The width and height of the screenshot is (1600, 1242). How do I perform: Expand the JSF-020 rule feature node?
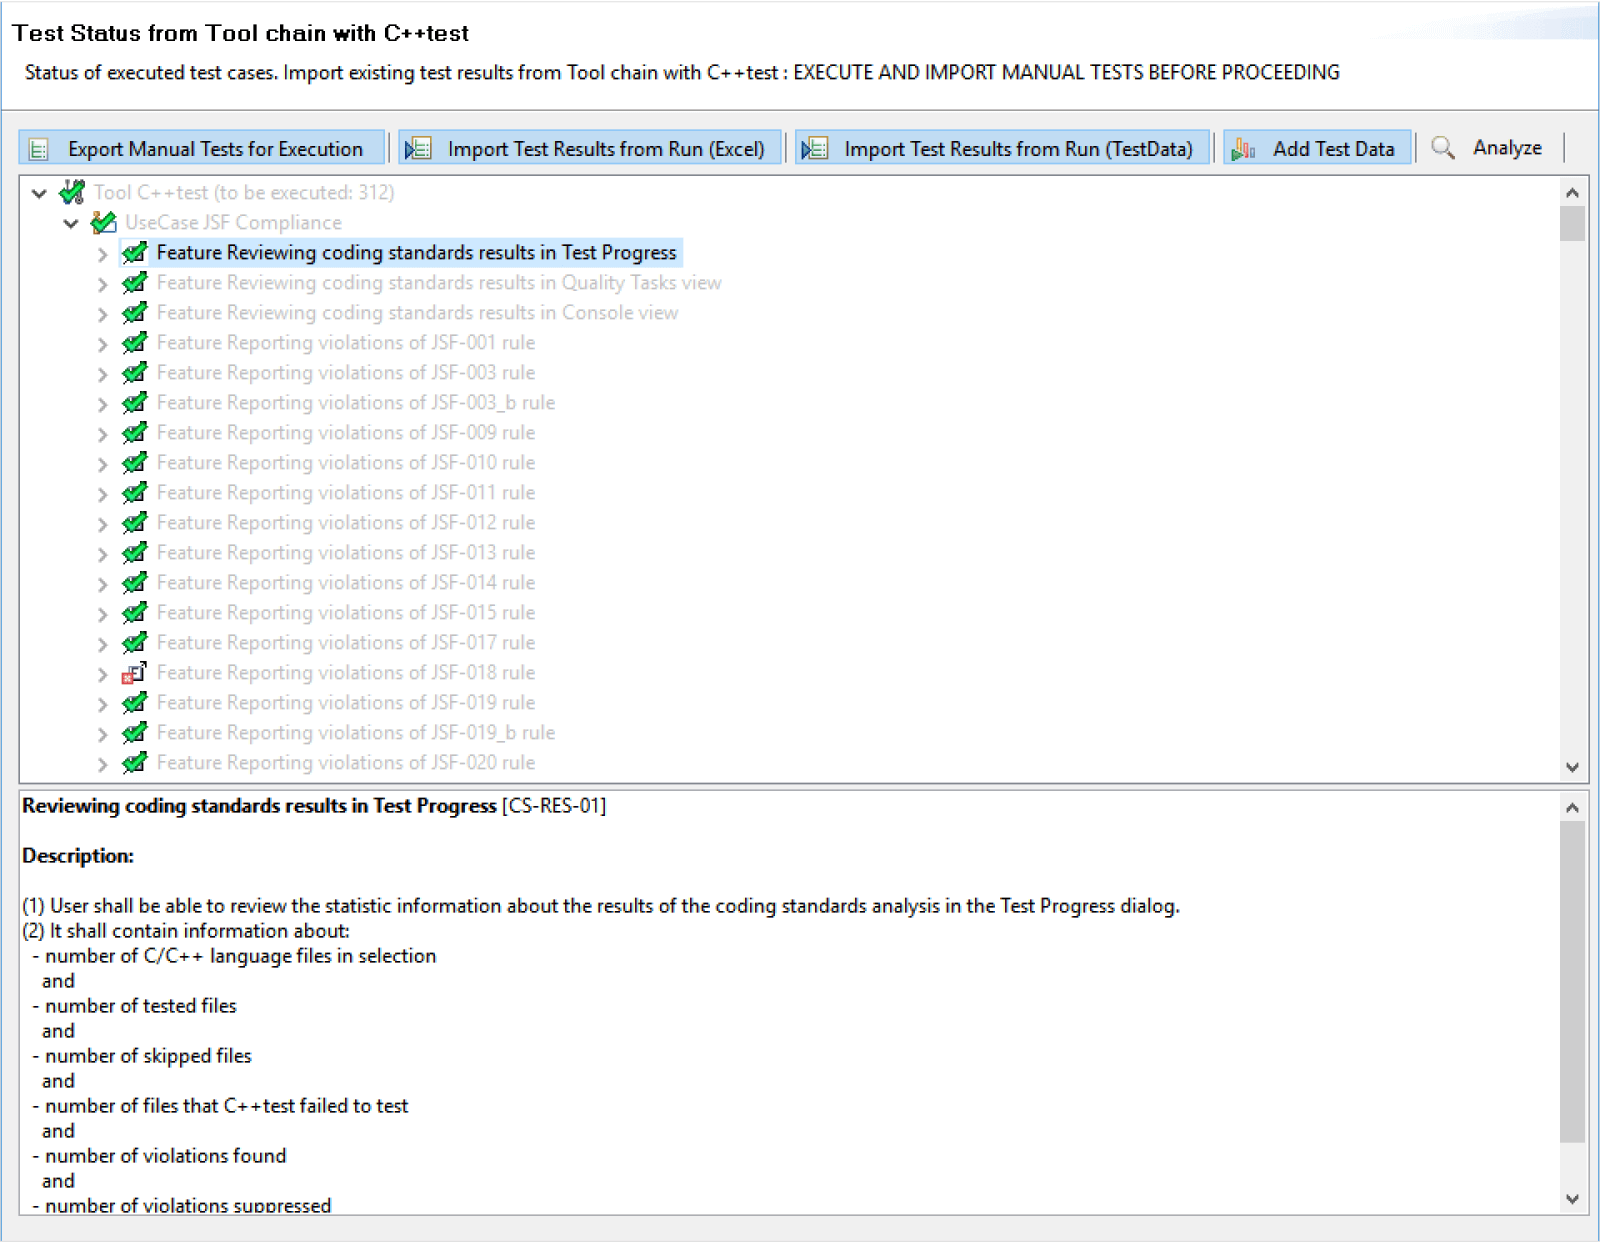[102, 764]
